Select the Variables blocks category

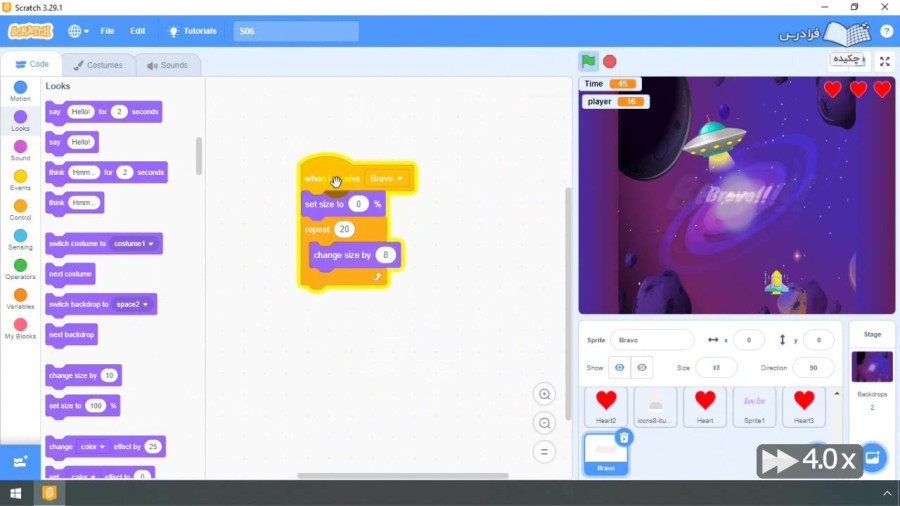20,299
